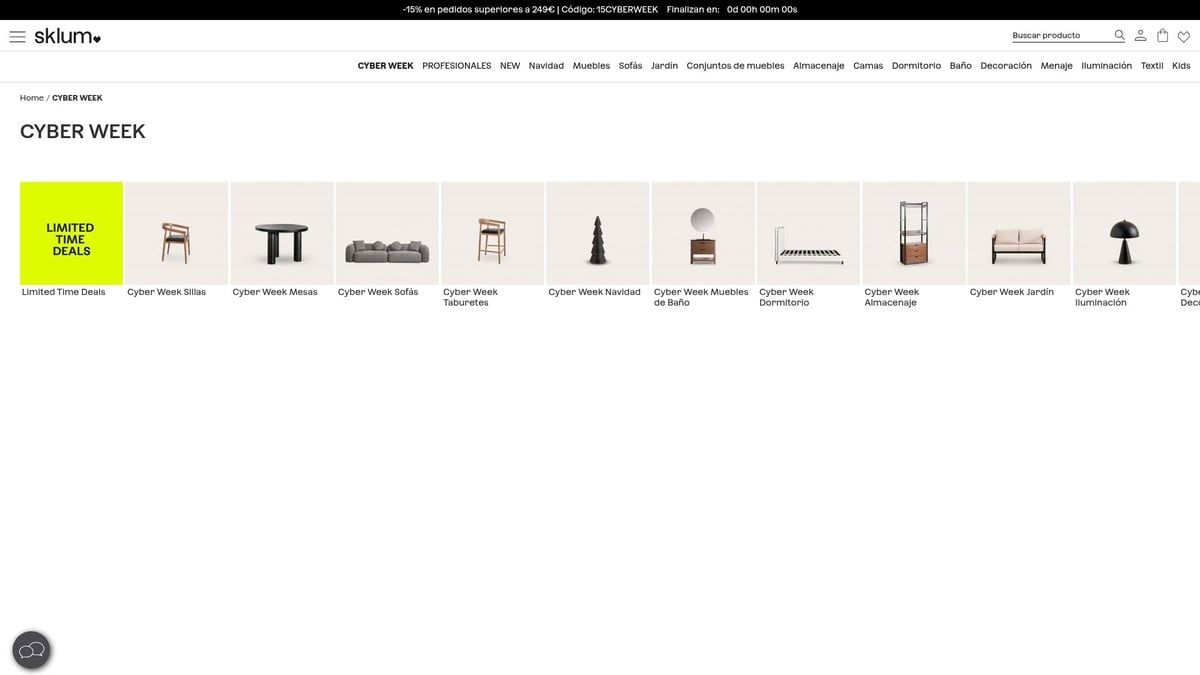Open the wishlist heart icon
The width and height of the screenshot is (1200, 675).
(1184, 37)
